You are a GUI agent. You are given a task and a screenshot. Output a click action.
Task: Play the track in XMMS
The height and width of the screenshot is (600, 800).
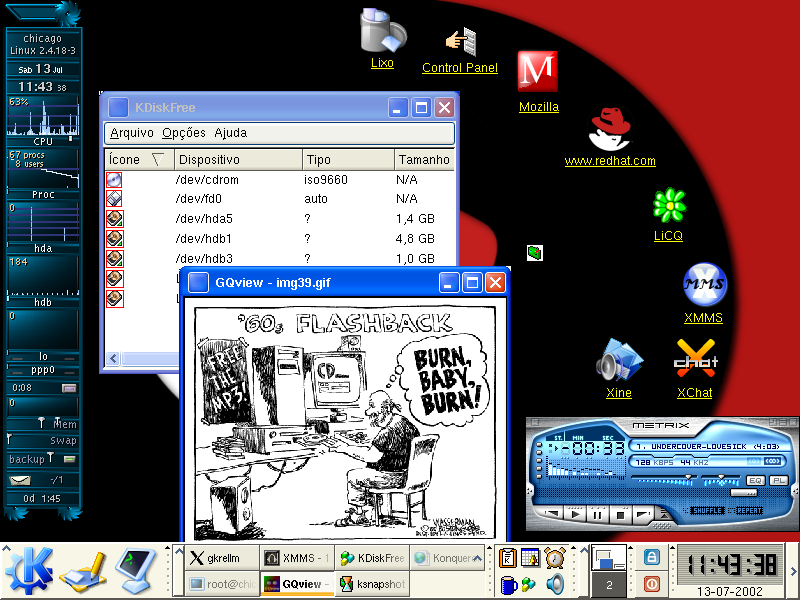[x=576, y=514]
